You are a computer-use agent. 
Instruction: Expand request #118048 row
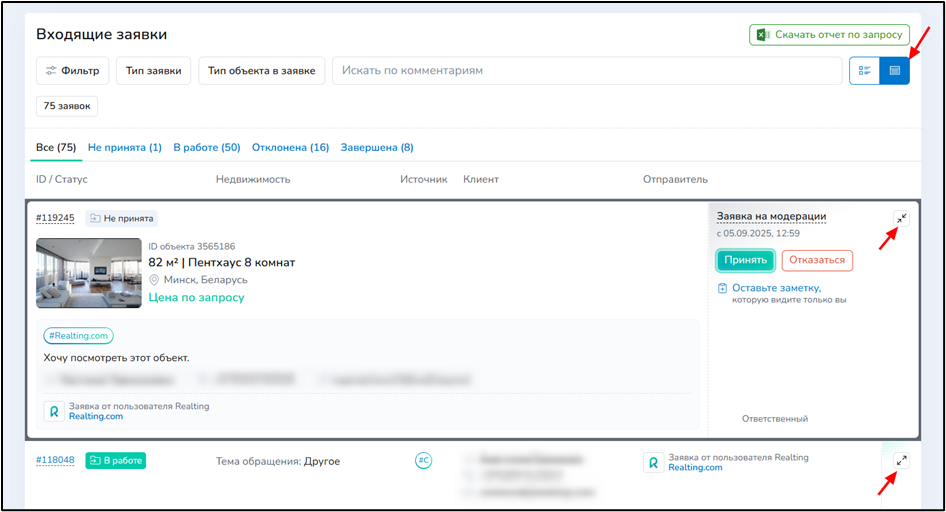tap(901, 461)
